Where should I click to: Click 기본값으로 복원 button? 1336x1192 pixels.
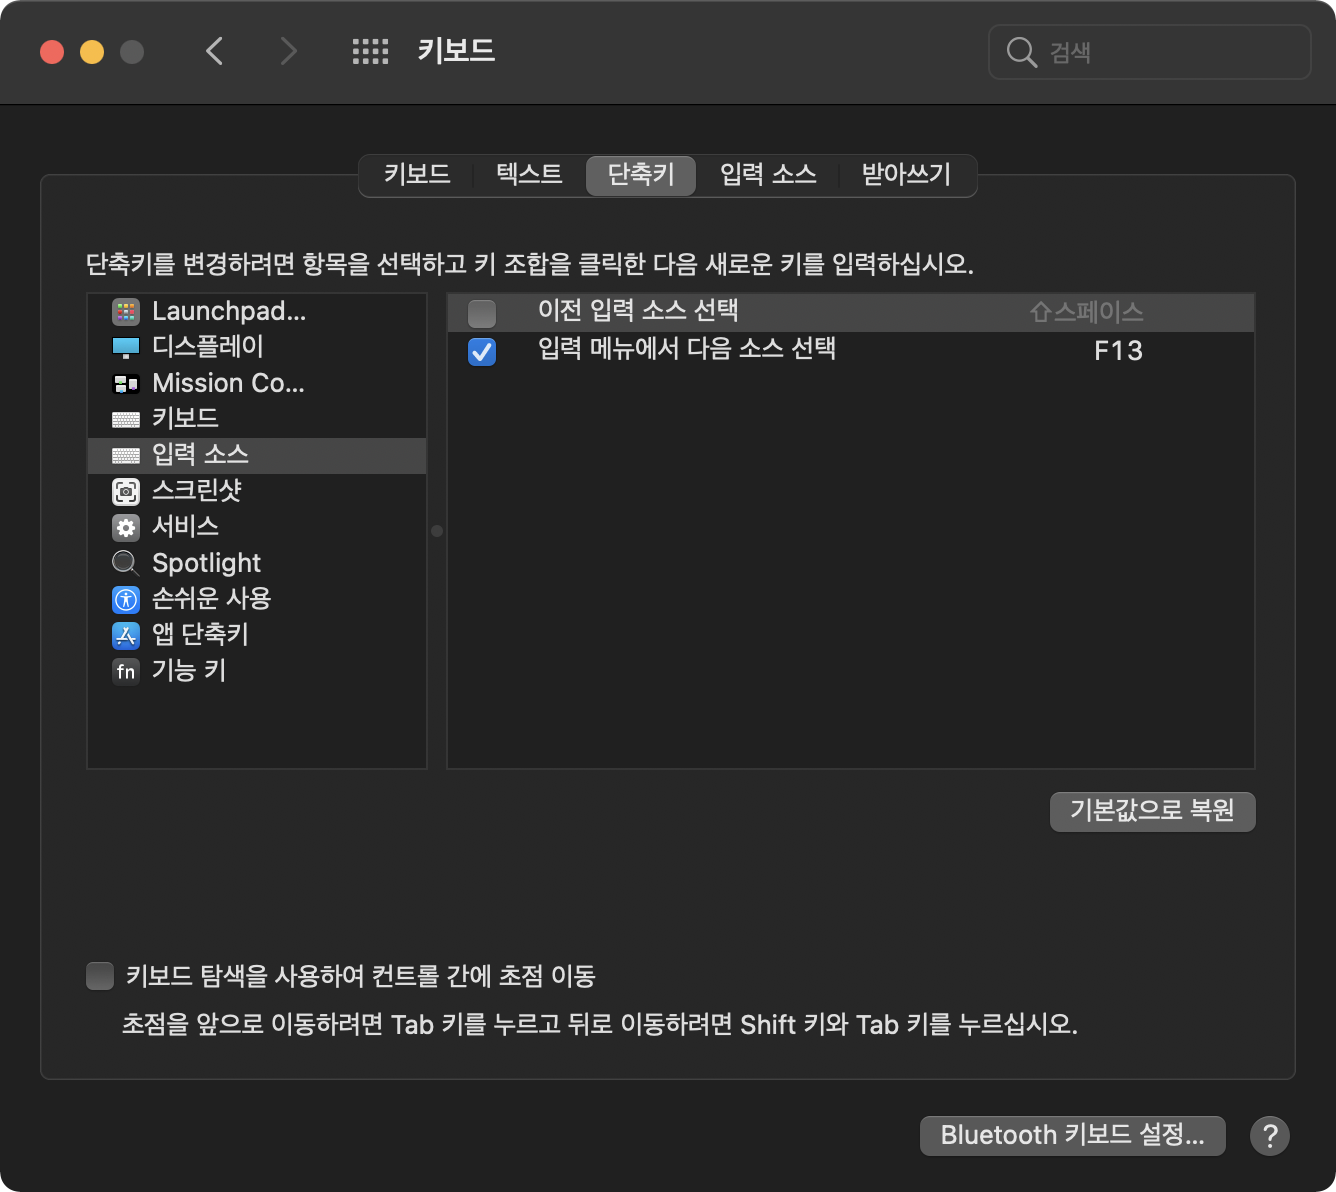pos(1152,811)
